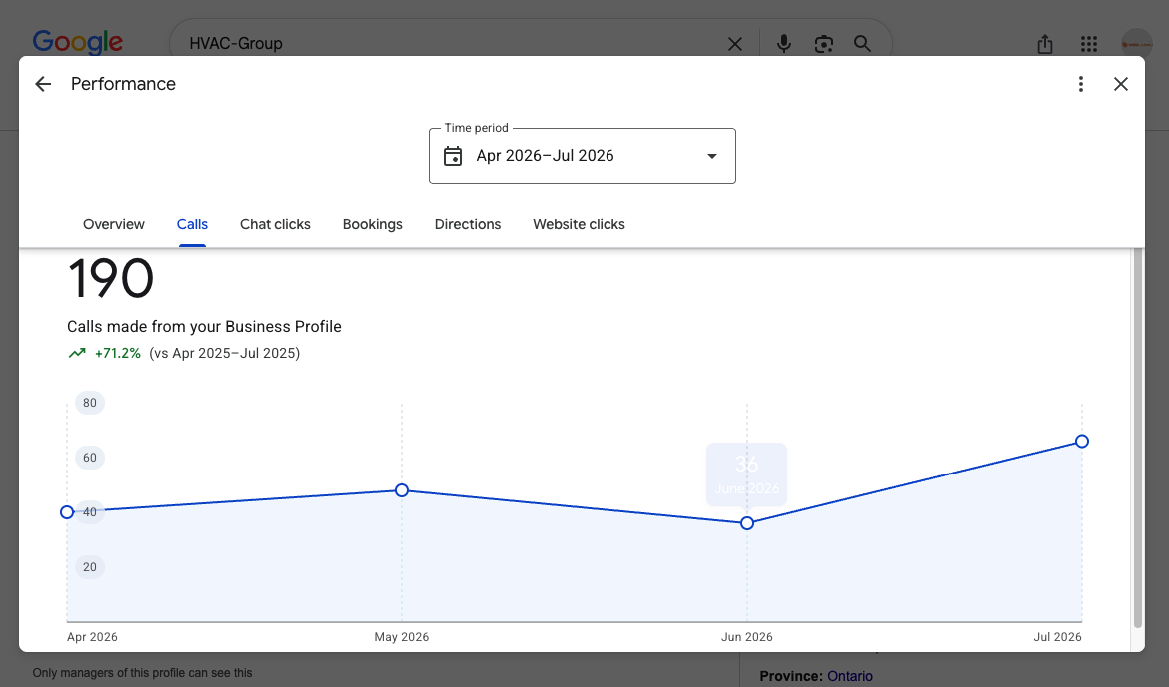This screenshot has height=687, width=1169.
Task: Expand the Time period dropdown arrow
Action: [712, 156]
